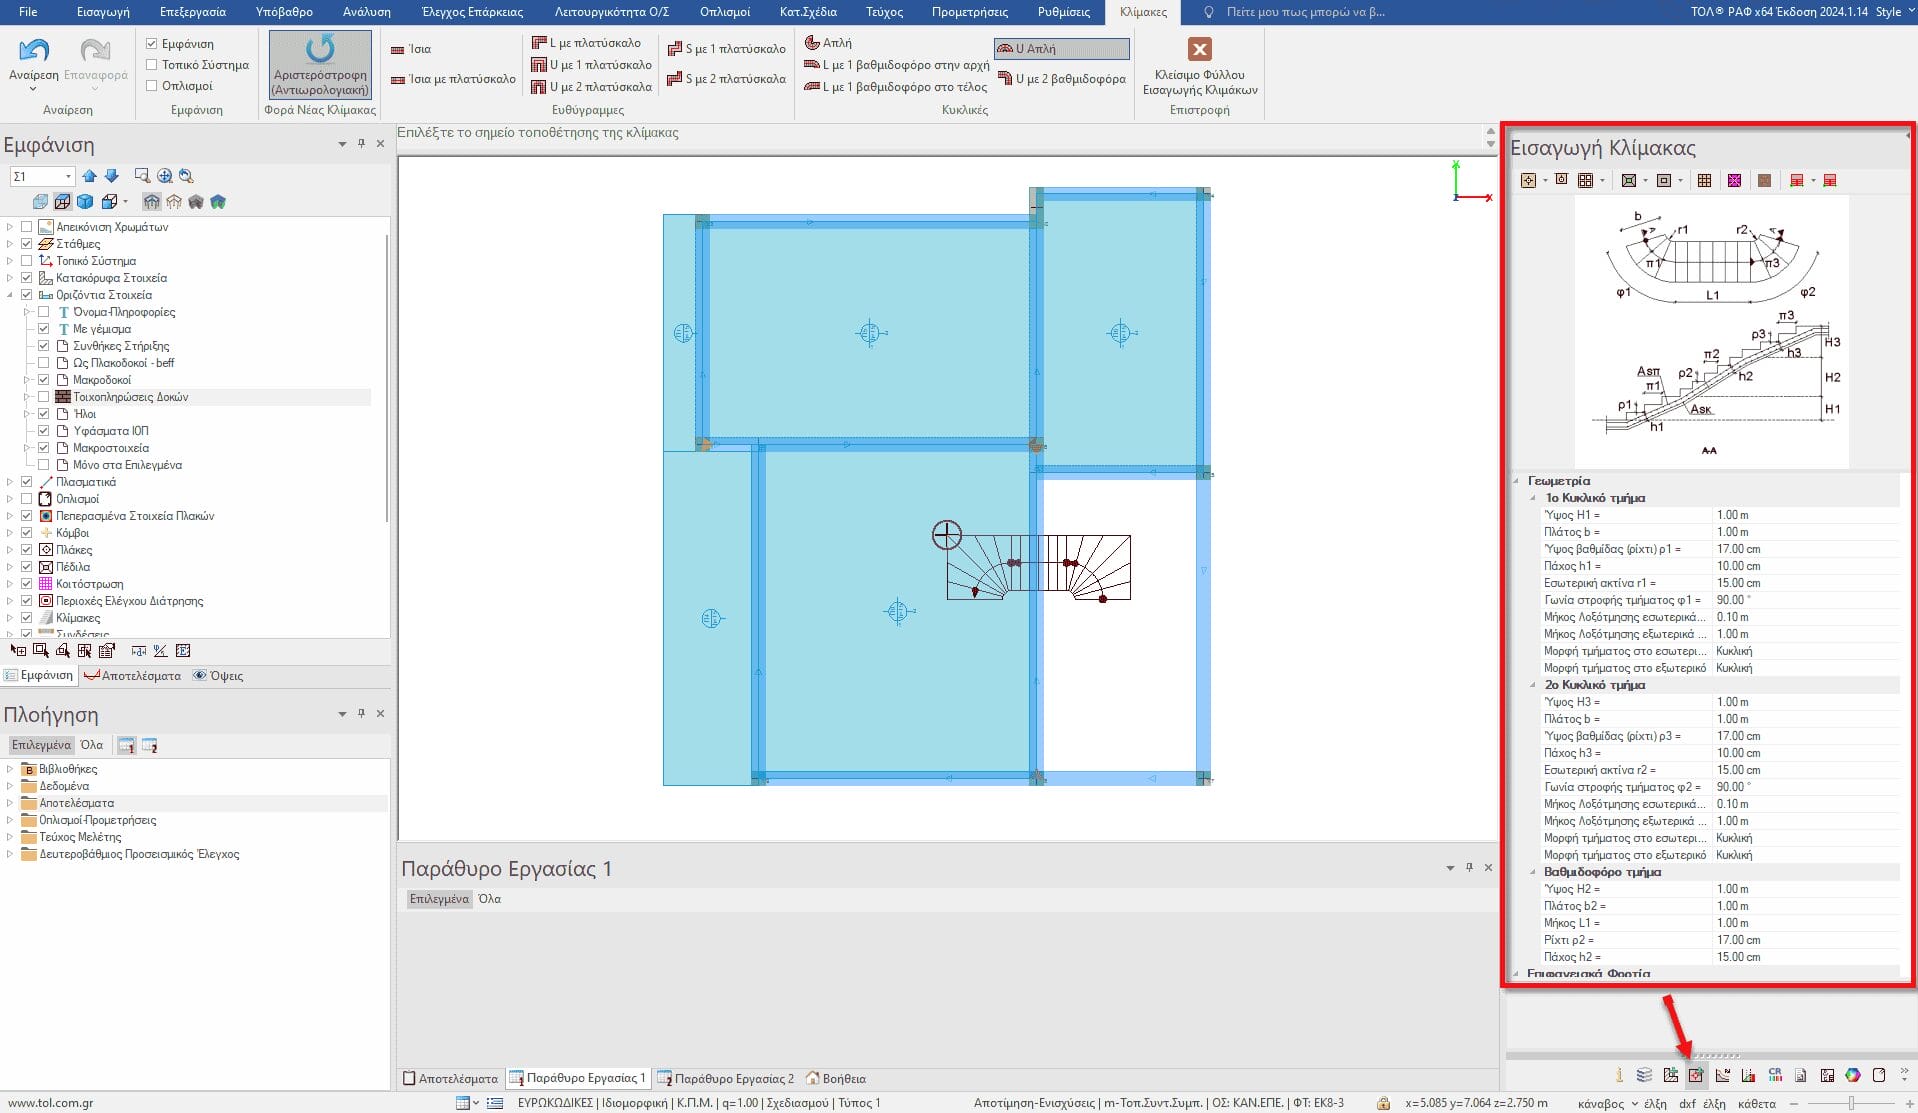Click the Ύψος H1 value field

pos(1804,515)
